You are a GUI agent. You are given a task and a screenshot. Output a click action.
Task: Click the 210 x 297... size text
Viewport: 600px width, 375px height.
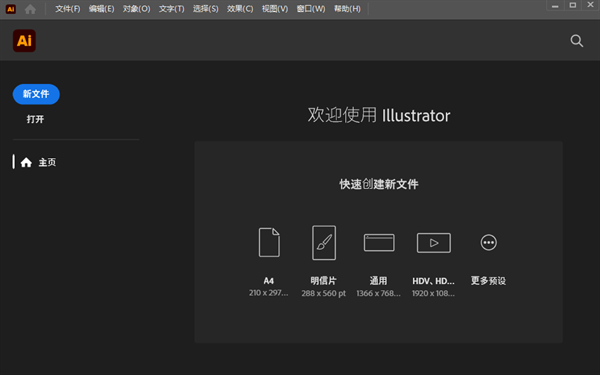click(268, 293)
